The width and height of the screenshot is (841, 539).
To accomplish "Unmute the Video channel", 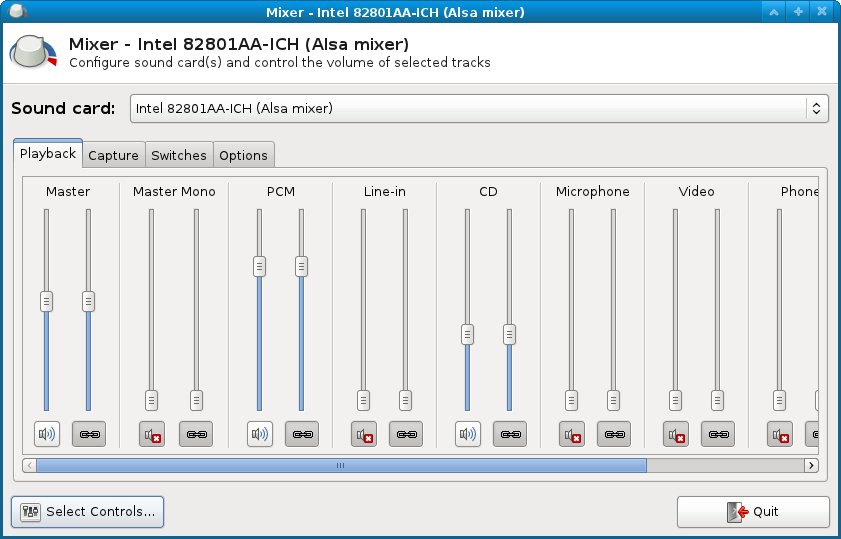I will 676,434.
